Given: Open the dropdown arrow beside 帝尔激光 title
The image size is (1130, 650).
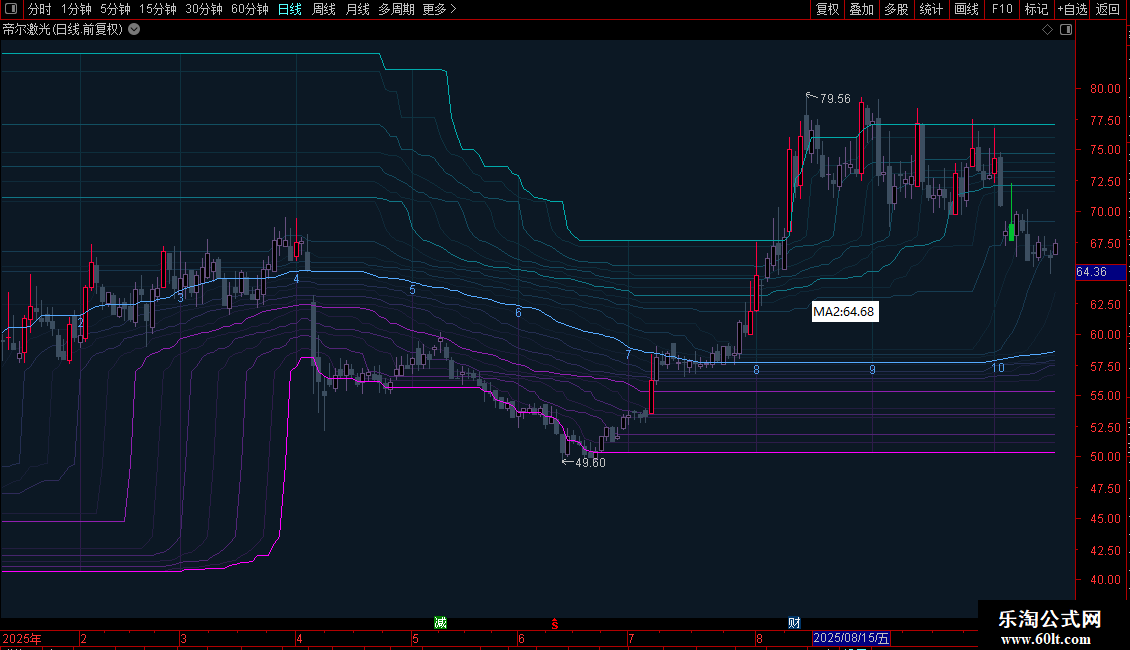Looking at the screenshot, I should (134, 30).
